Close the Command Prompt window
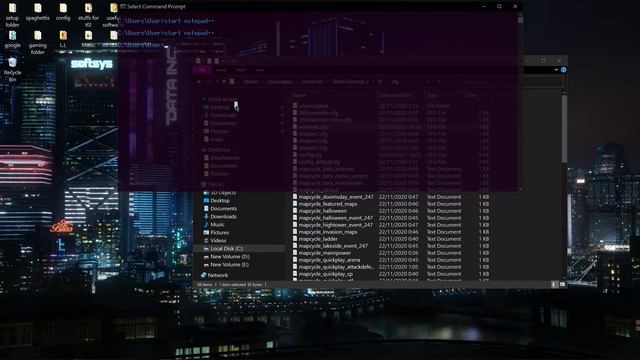640x360 pixels. point(515,7)
